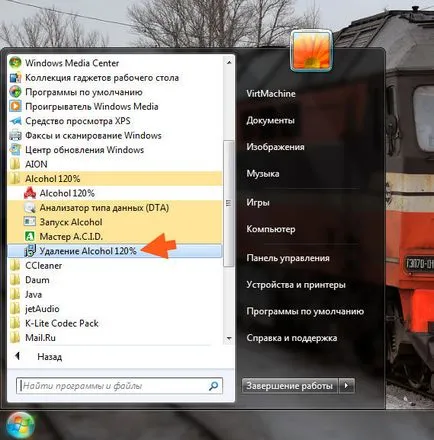The width and height of the screenshot is (434, 440).
Task: Open Документы in the start menu
Action: click(x=270, y=120)
